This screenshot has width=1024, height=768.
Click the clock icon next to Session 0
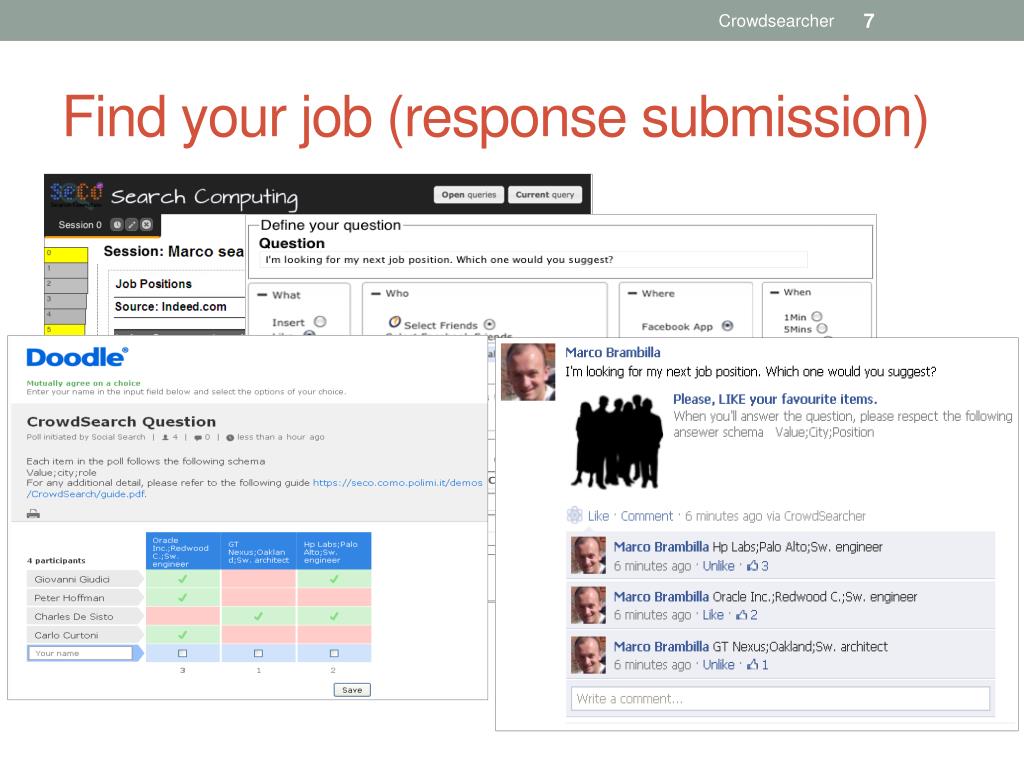[117, 225]
